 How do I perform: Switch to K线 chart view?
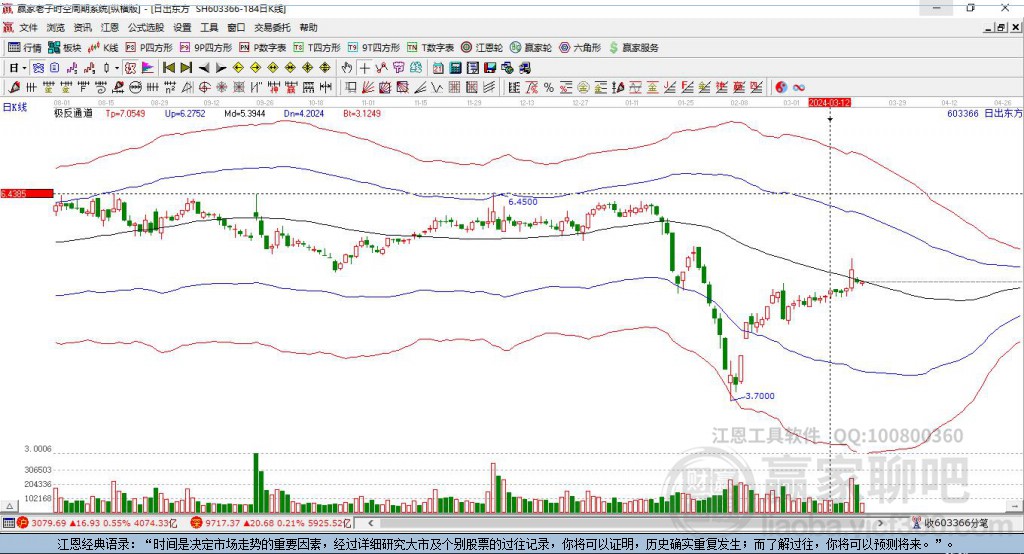103,48
